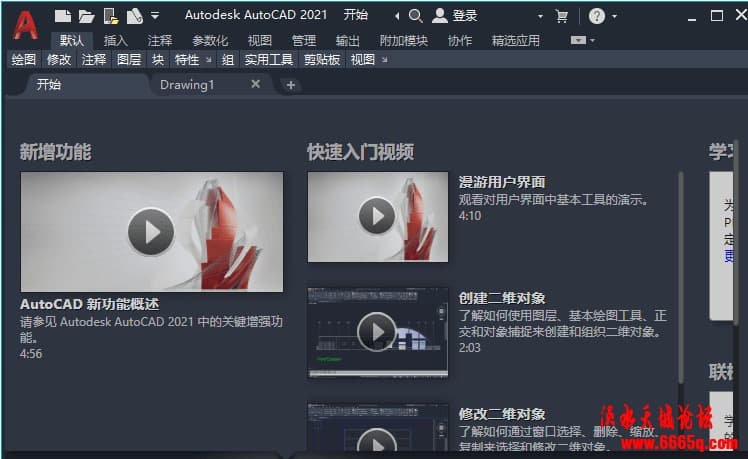Viewport: 748px width, 459px height.
Task: Click the Help question mark icon
Action: click(597, 16)
